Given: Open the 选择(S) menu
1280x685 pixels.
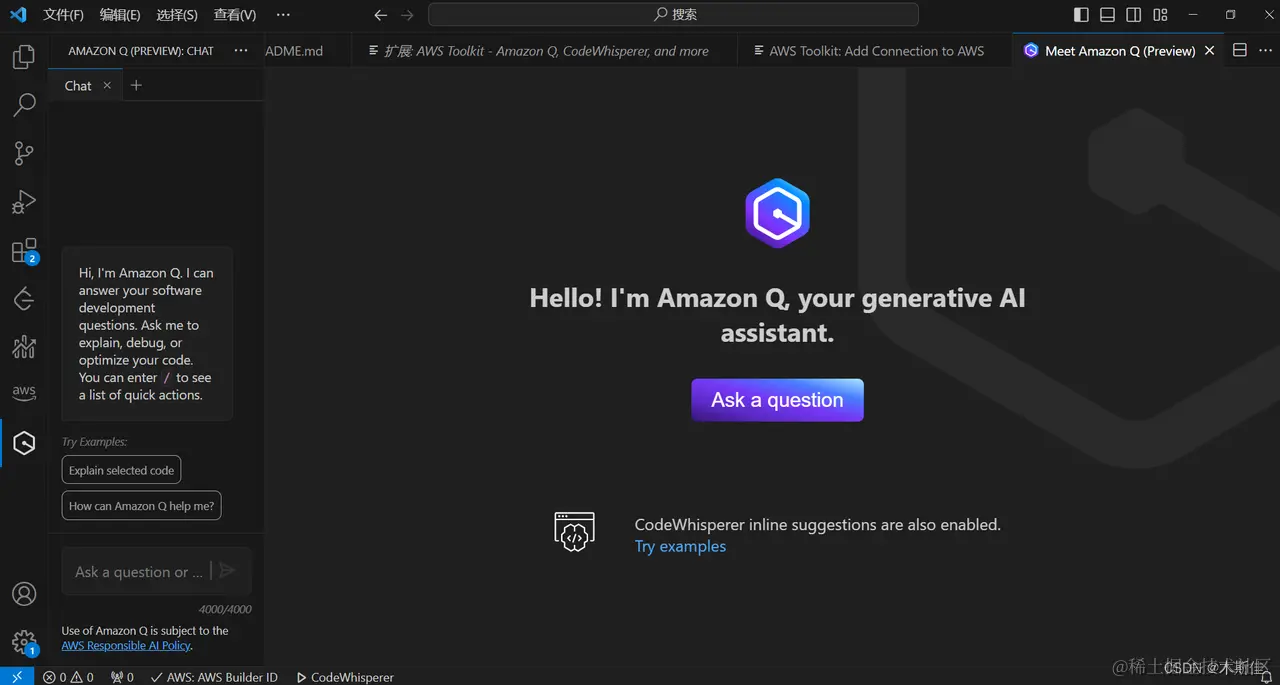Looking at the screenshot, I should (177, 15).
